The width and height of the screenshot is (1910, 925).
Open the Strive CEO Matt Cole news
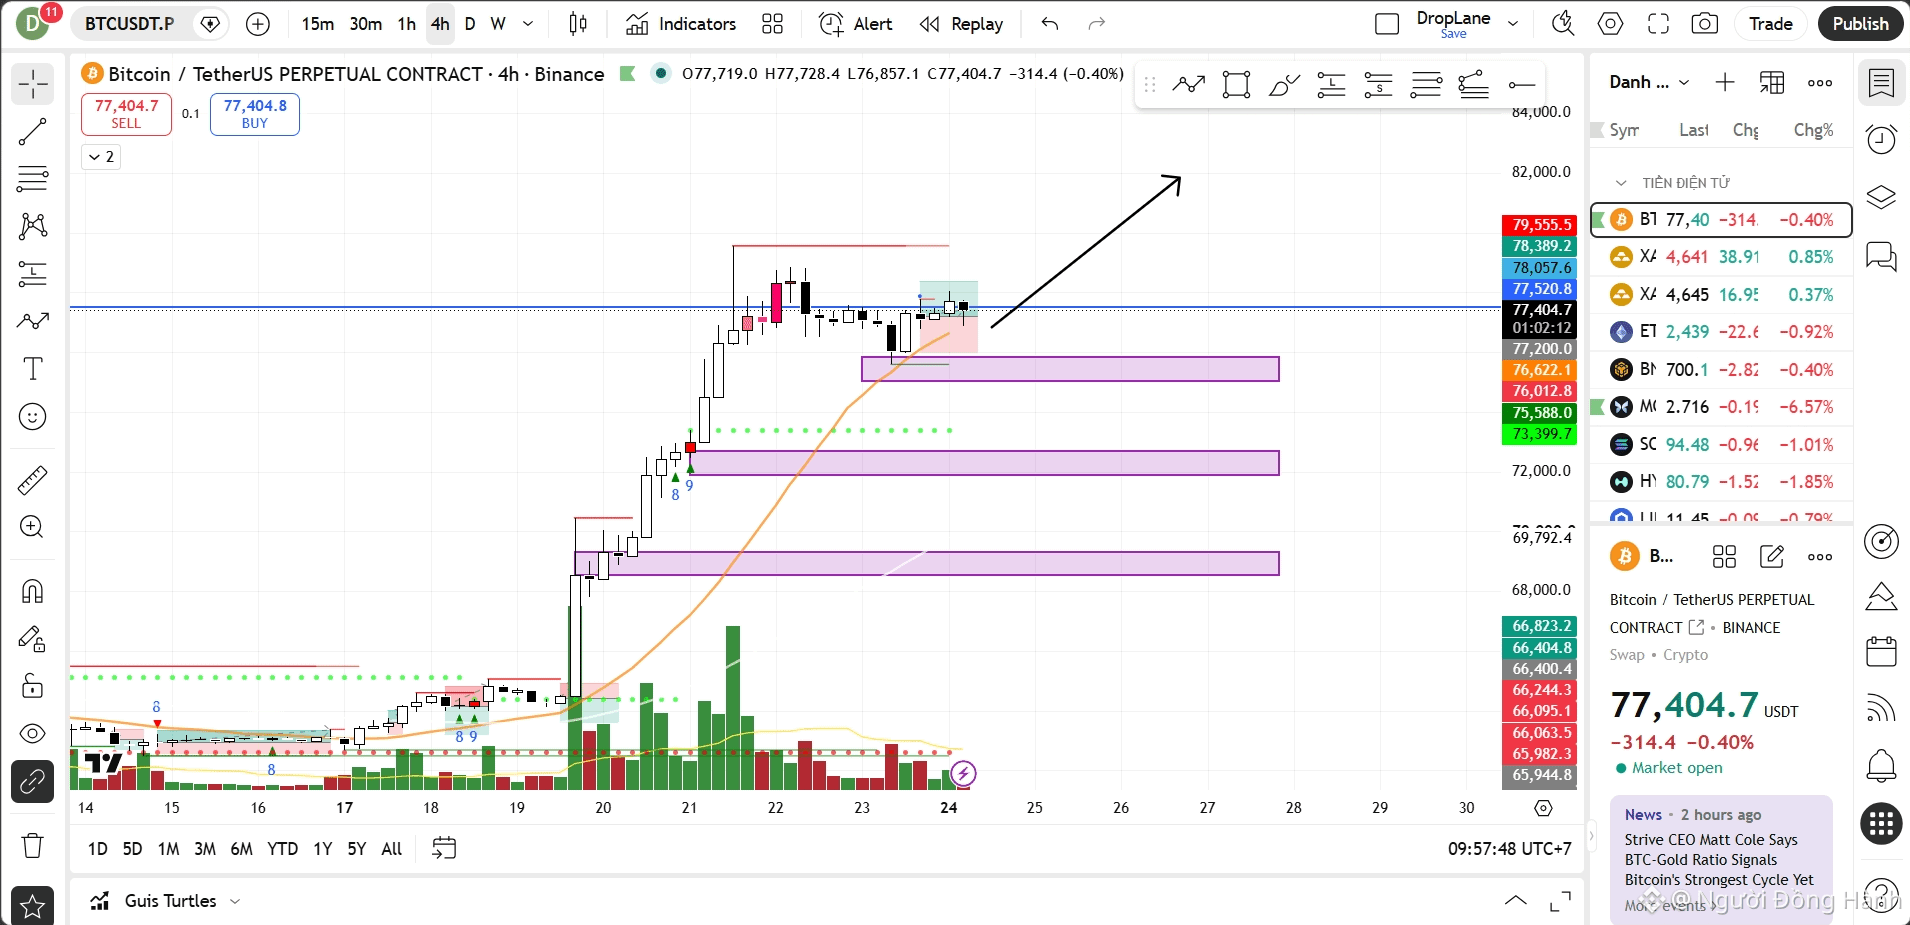1719,860
